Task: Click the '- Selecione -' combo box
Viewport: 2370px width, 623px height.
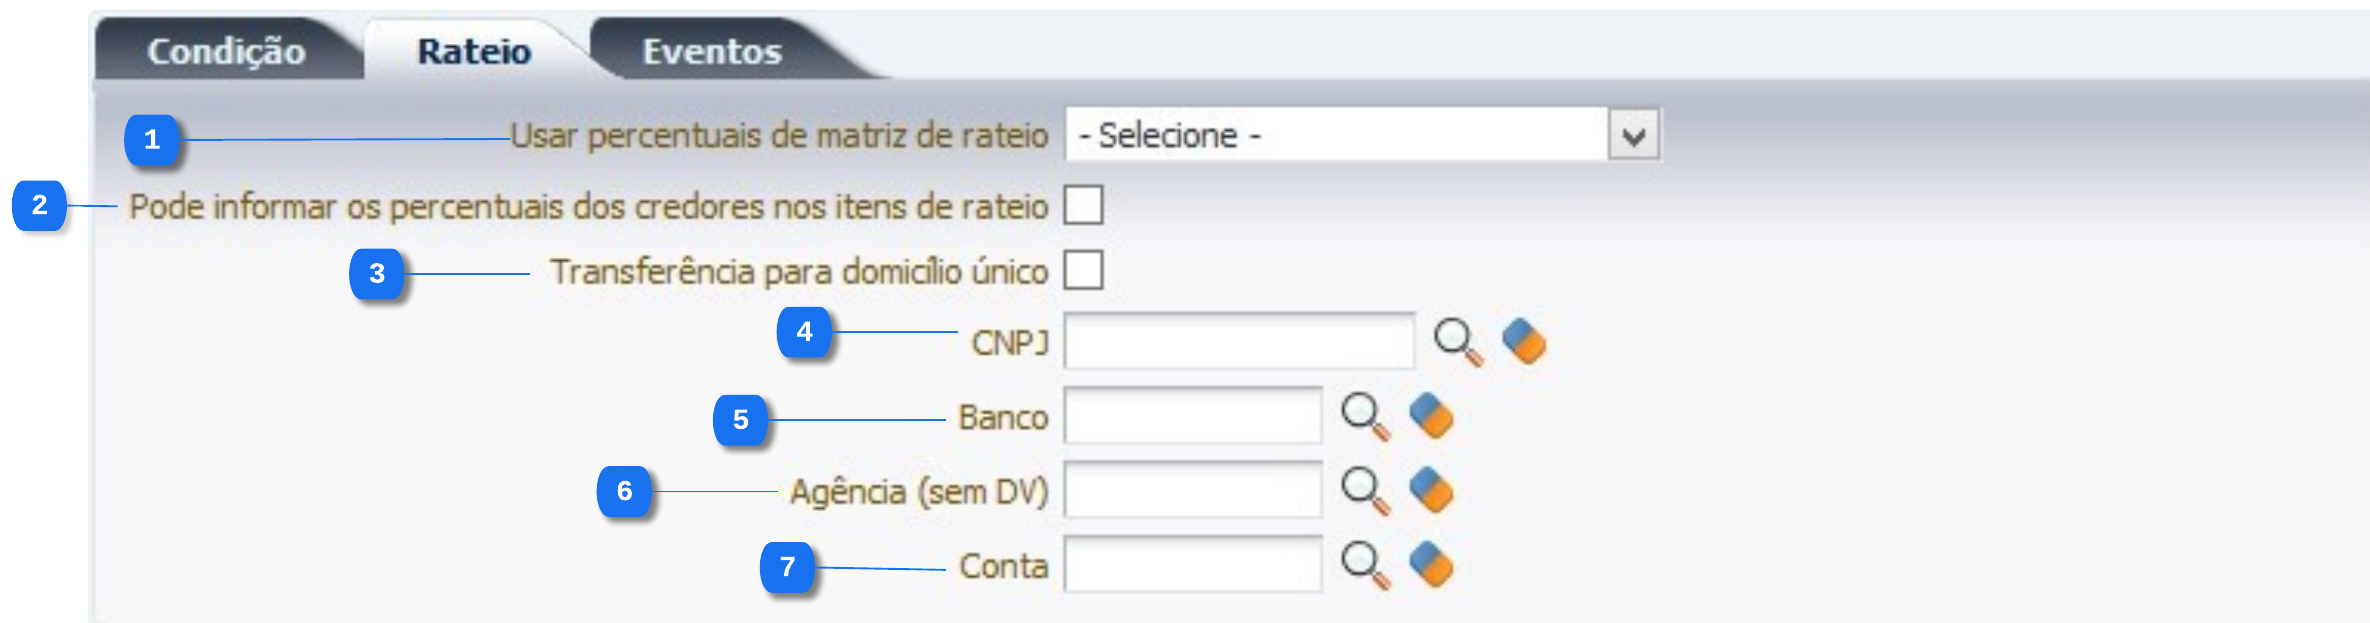Action: click(1336, 135)
